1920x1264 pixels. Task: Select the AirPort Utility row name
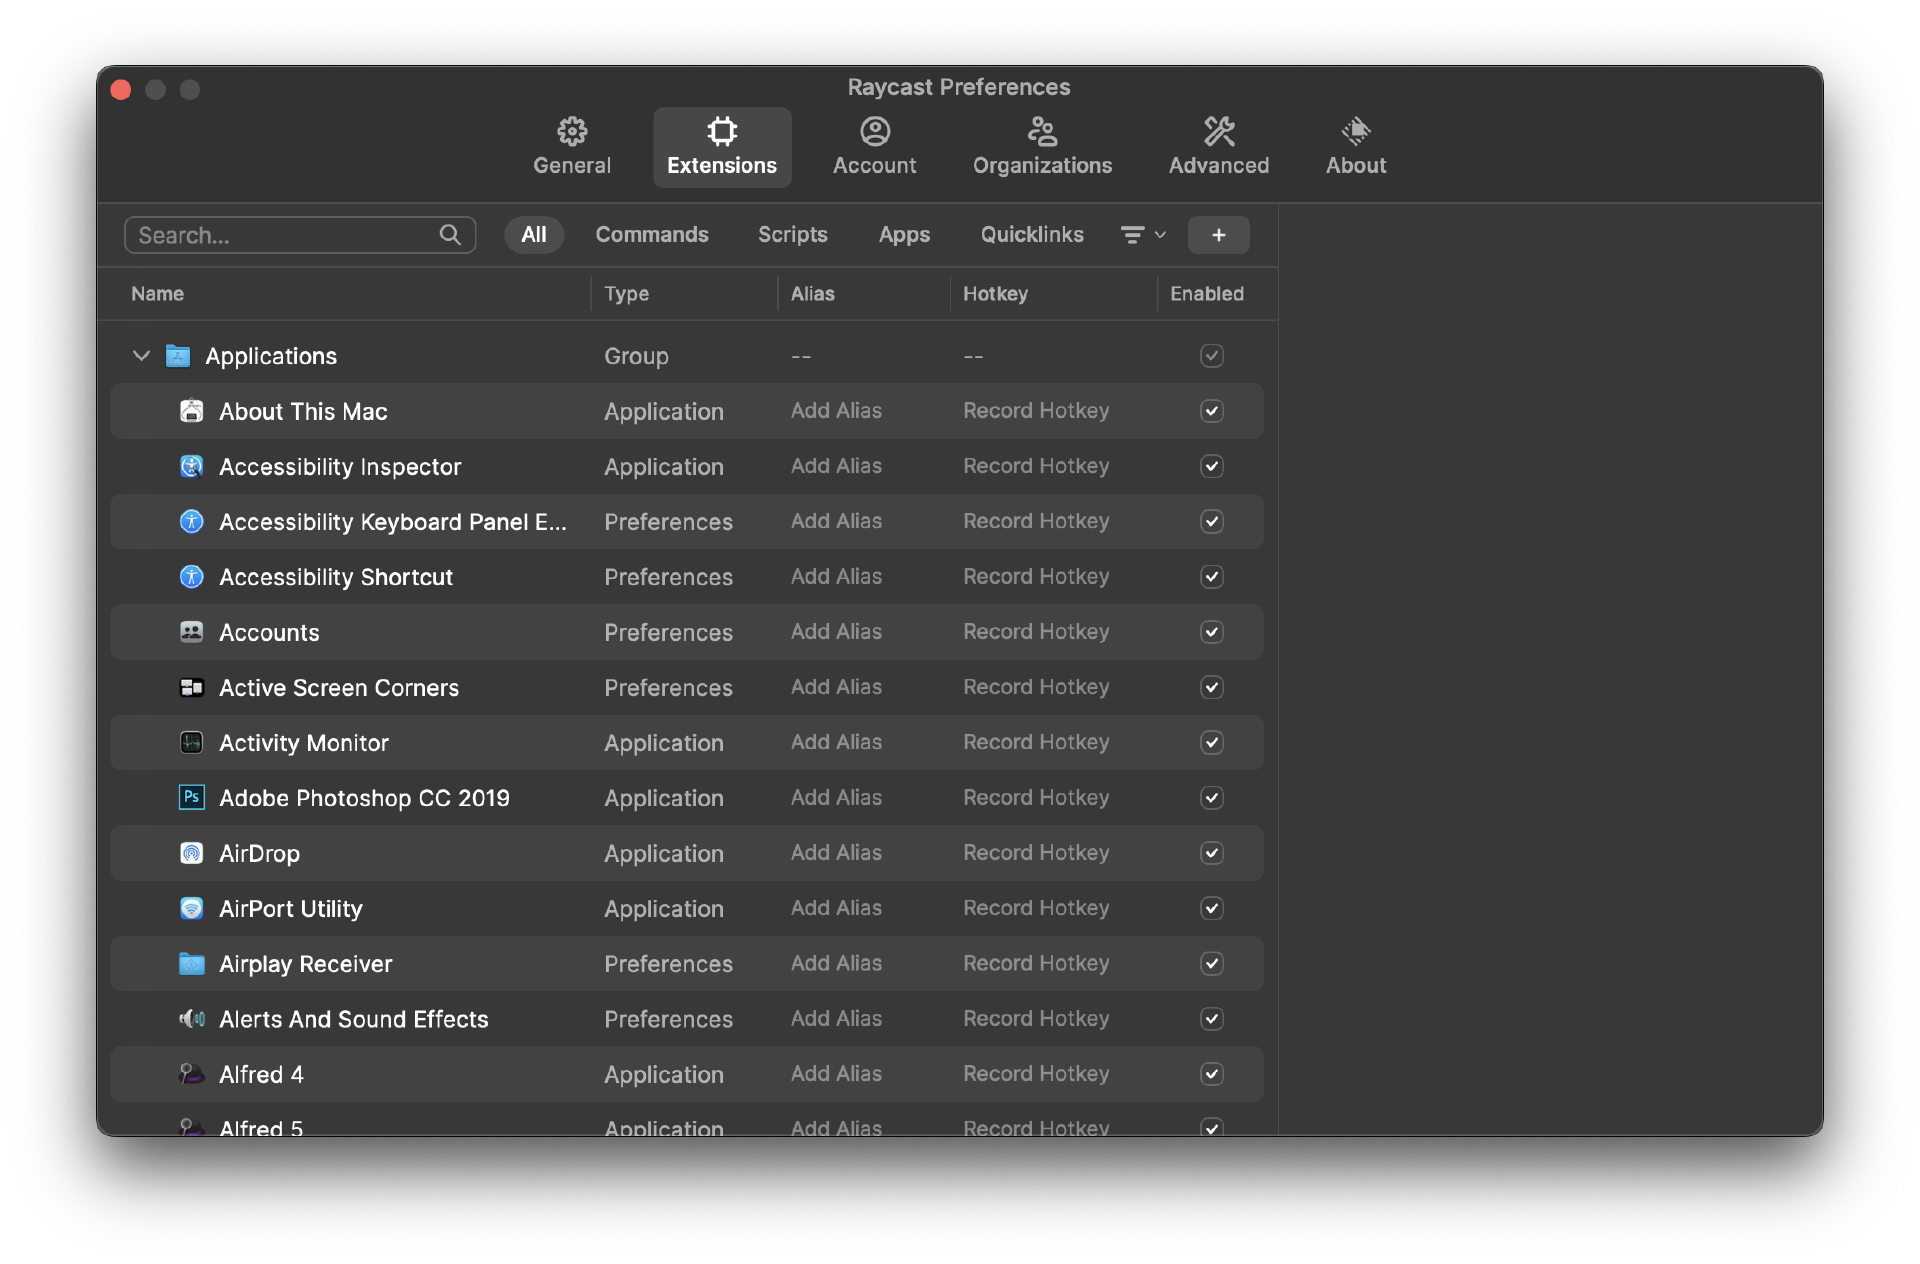tap(291, 909)
